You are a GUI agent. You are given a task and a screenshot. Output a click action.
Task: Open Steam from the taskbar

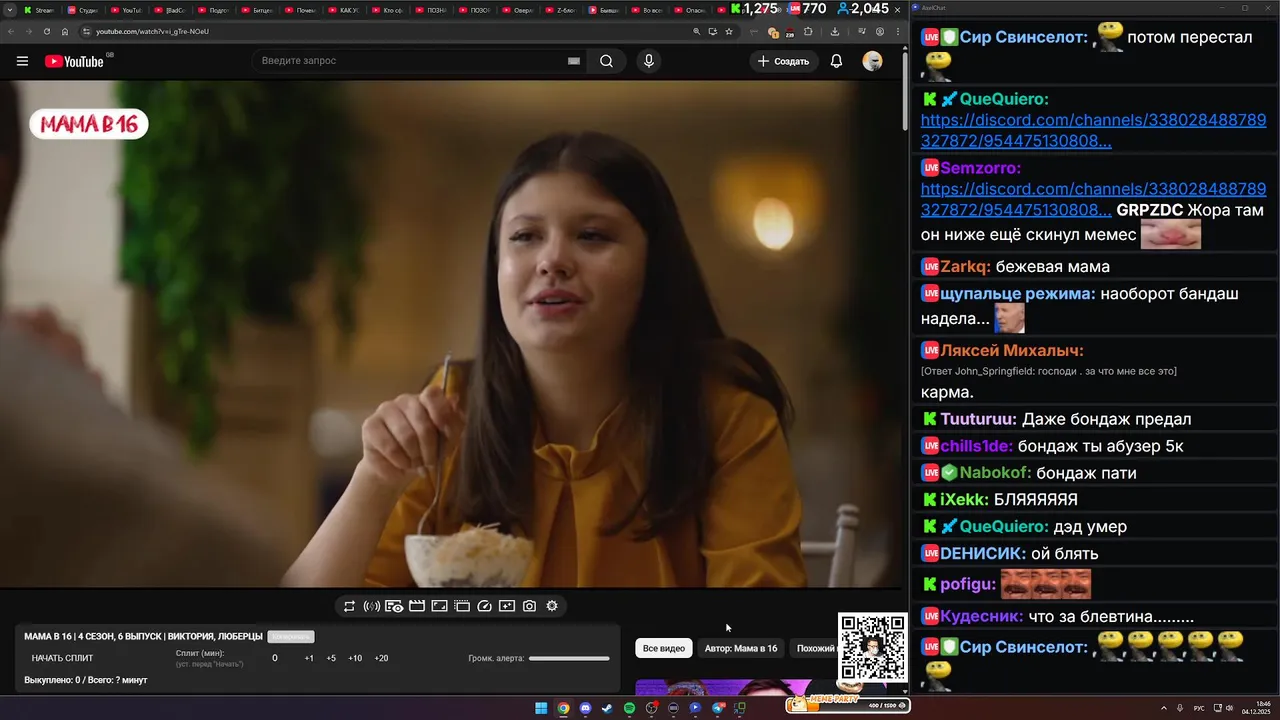point(607,708)
